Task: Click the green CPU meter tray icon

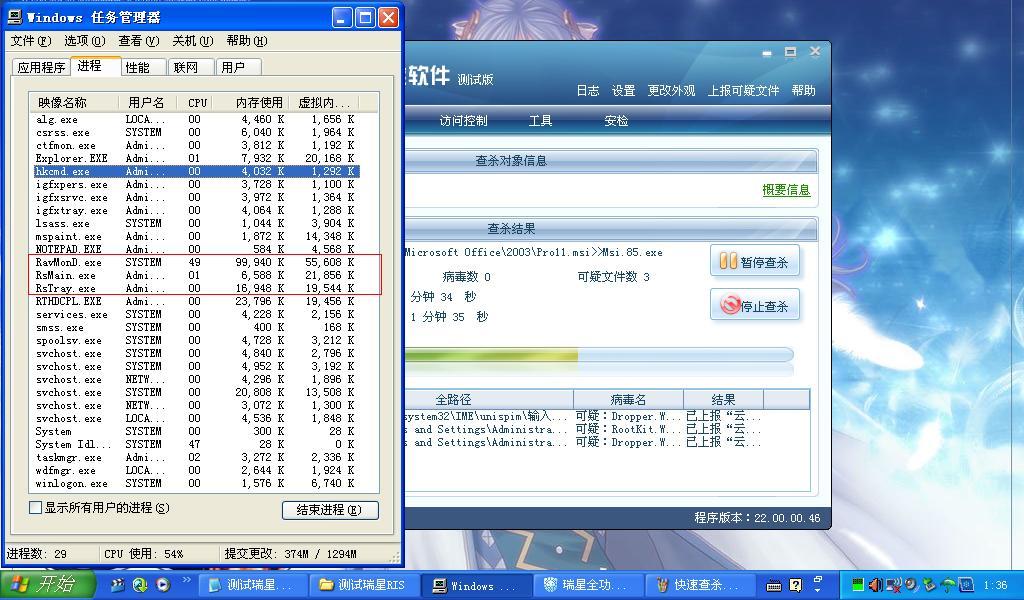Action: 858,585
